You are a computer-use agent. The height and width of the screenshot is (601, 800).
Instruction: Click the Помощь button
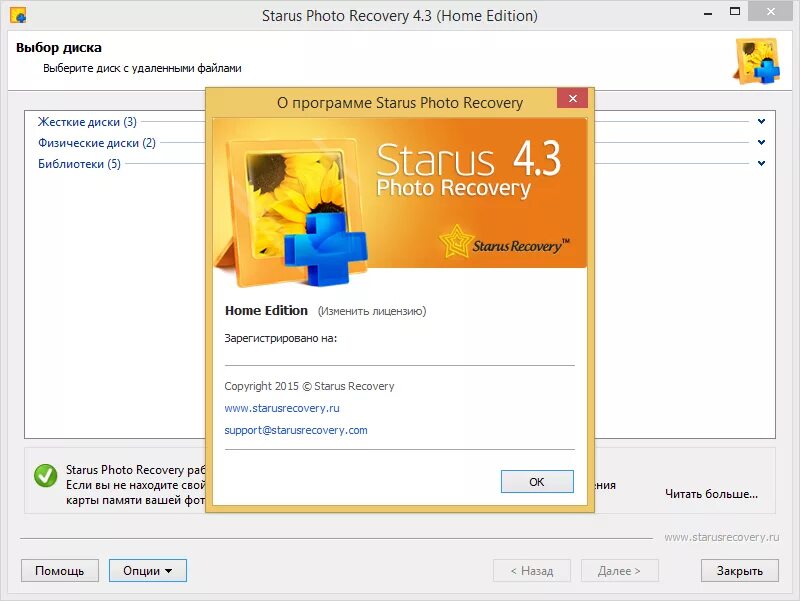pos(59,570)
